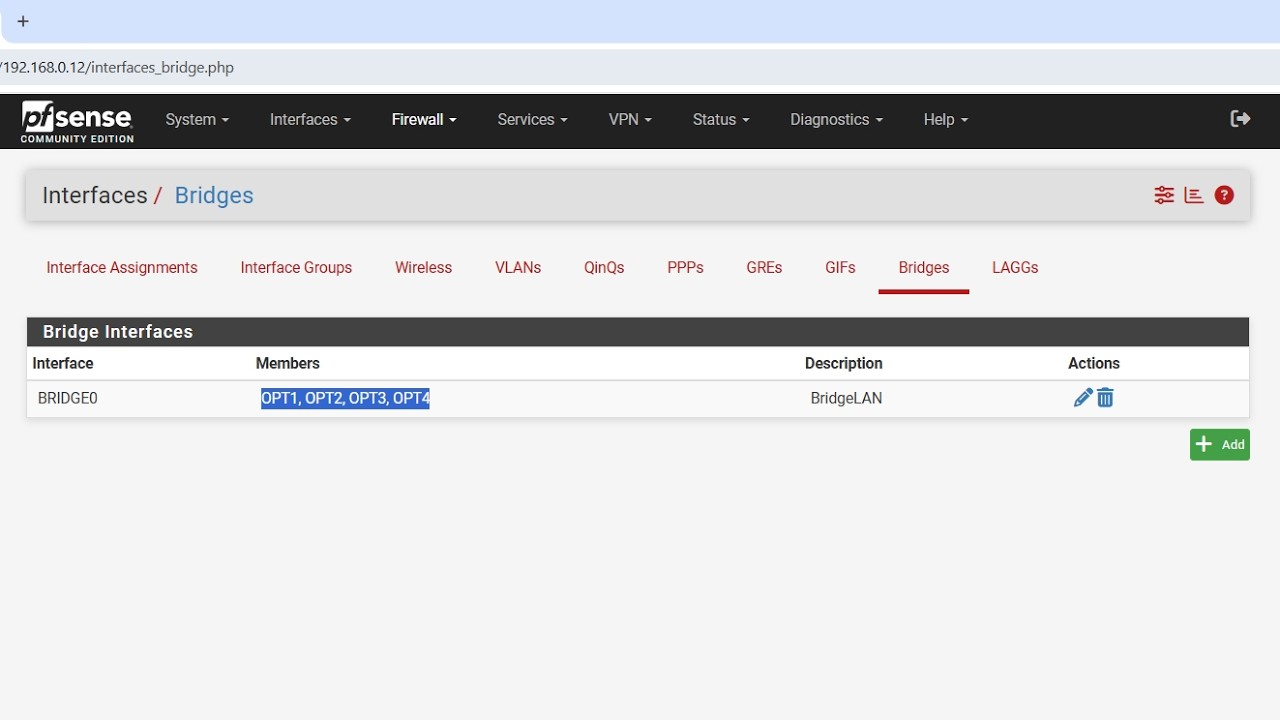This screenshot has height=720, width=1280.
Task: Click the BridgeLAN description cell
Action: coord(846,398)
